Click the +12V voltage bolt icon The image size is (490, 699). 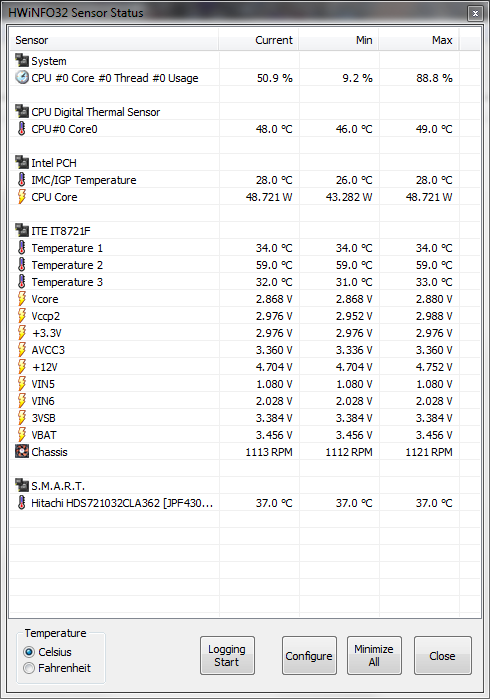(21, 366)
